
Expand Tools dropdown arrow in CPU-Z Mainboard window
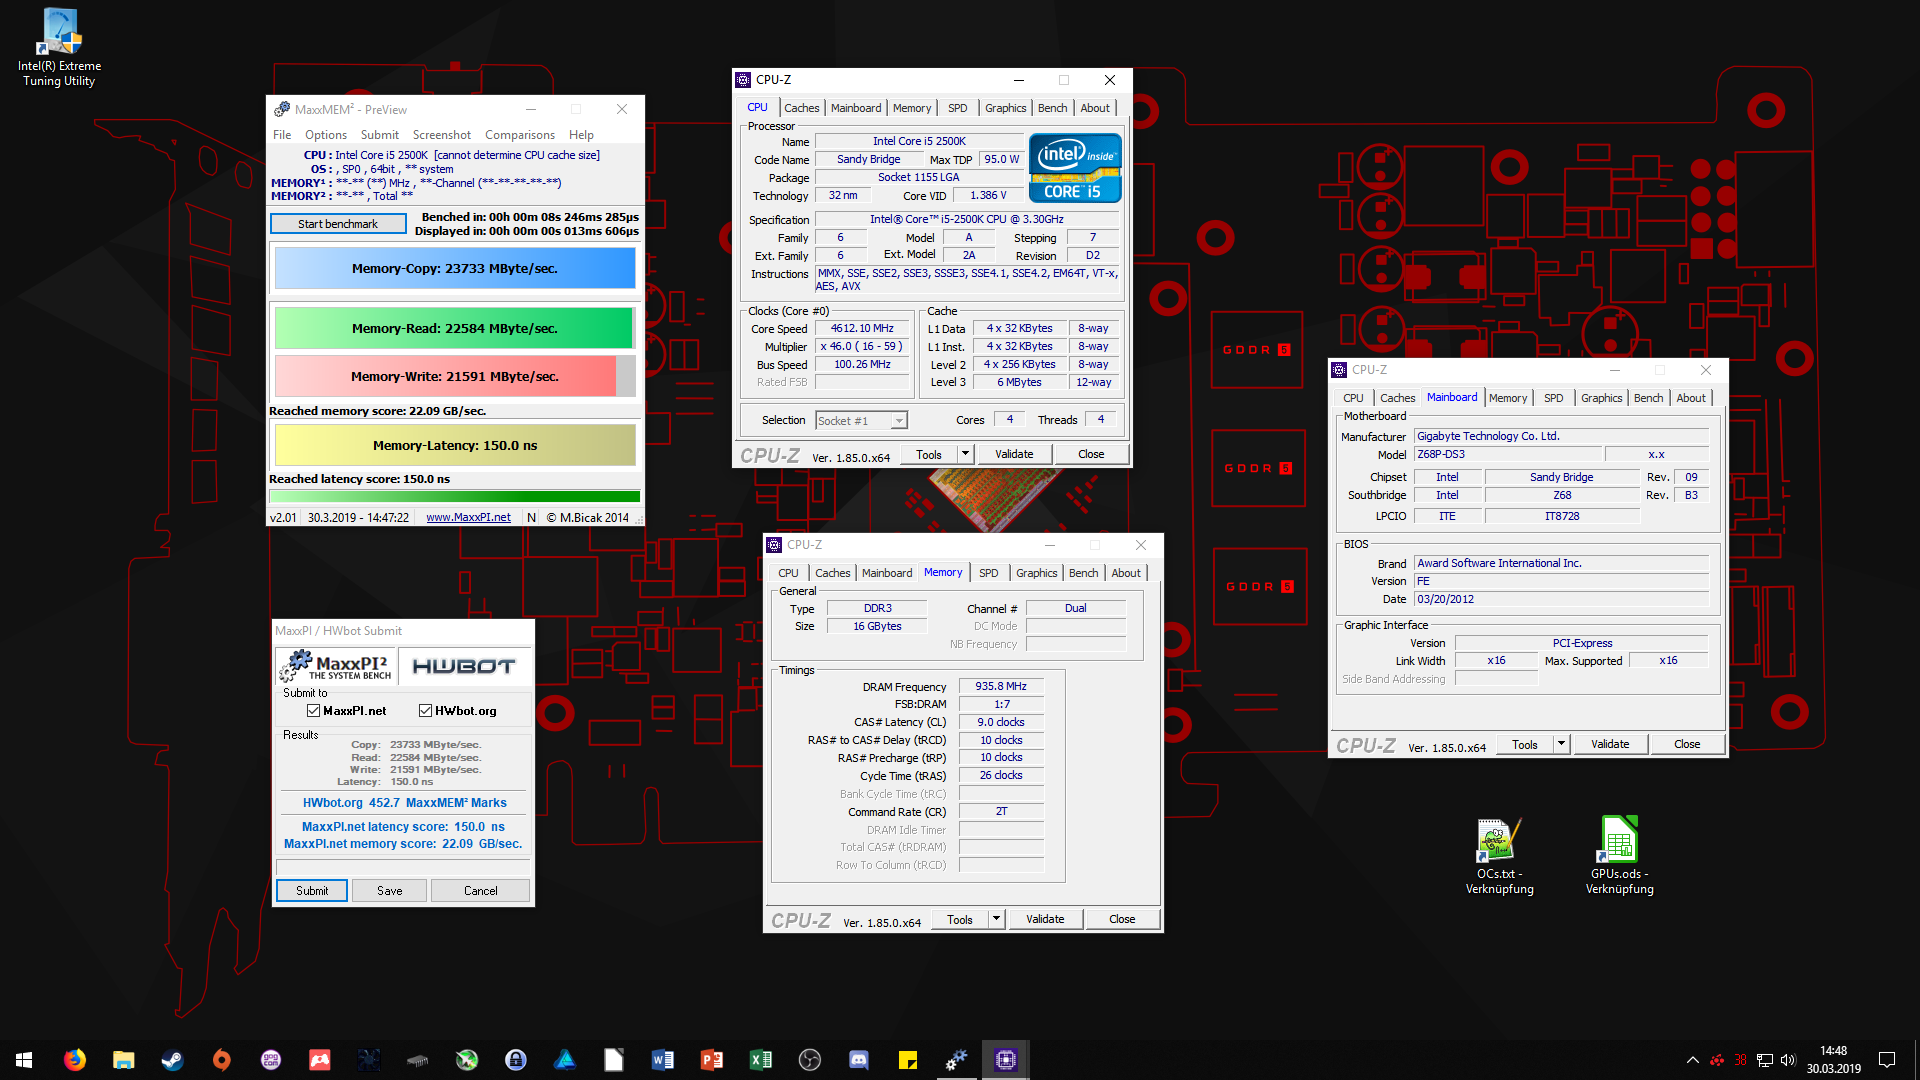tap(1561, 744)
